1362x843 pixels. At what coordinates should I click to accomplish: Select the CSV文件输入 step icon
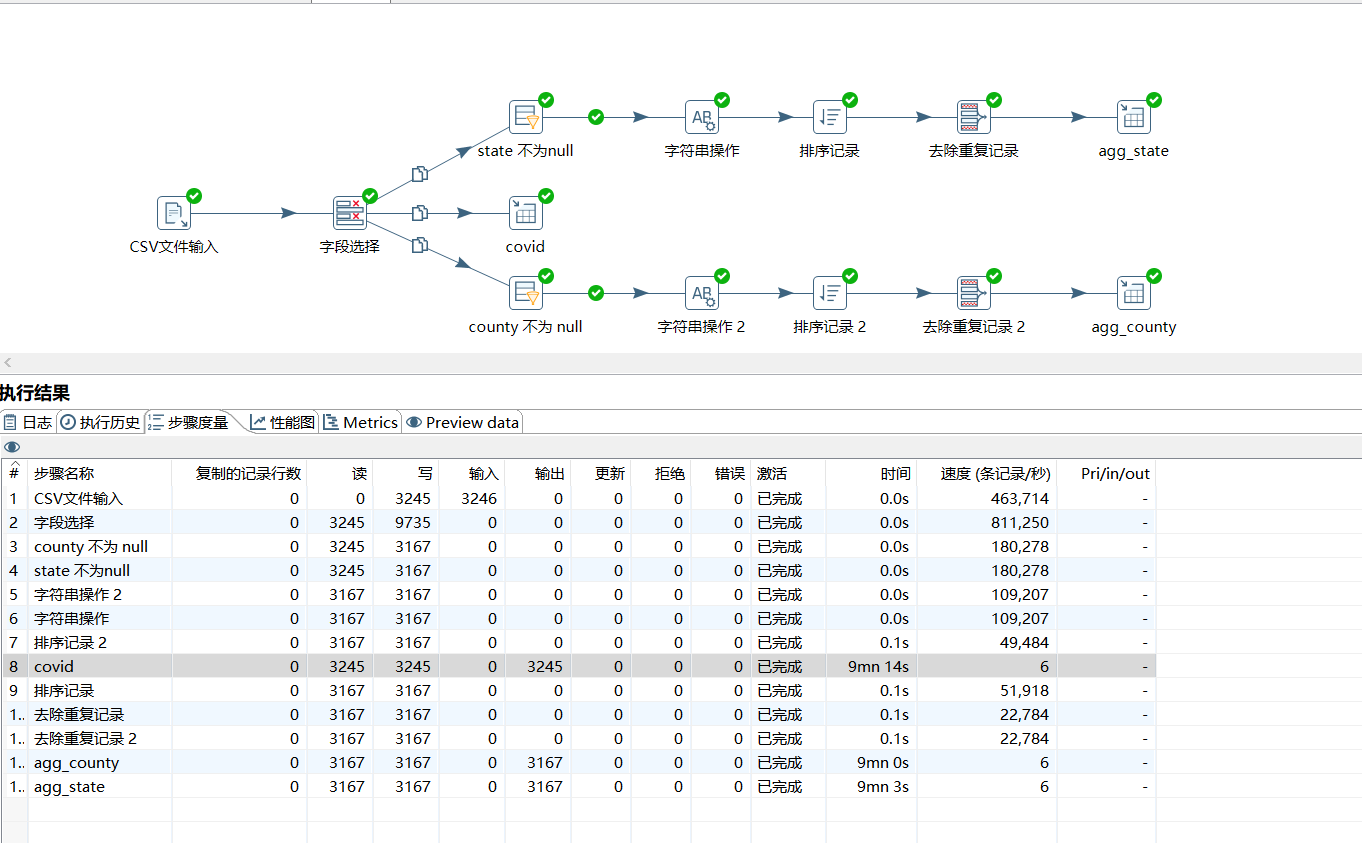[x=174, y=213]
